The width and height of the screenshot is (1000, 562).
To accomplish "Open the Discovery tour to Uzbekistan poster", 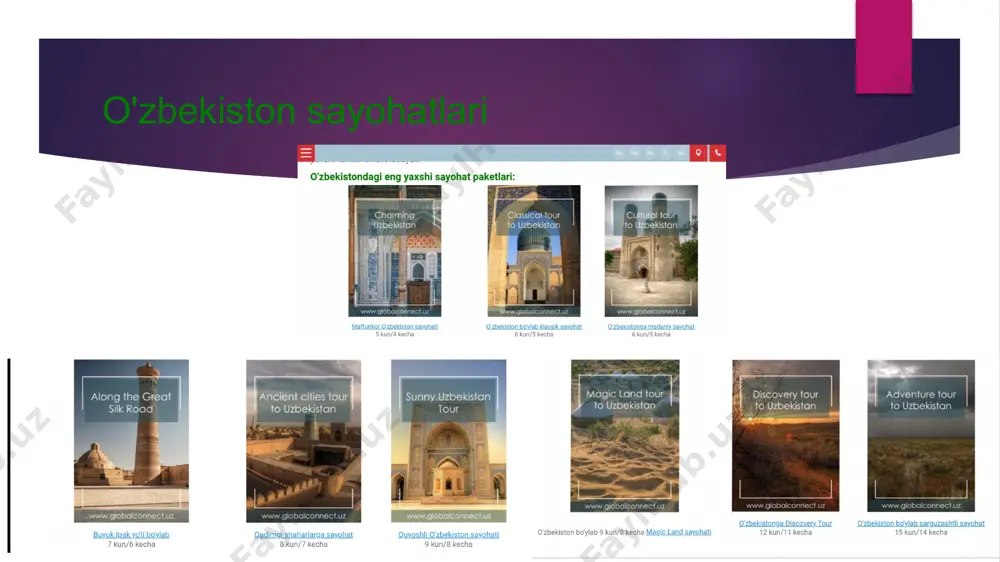I will click(786, 436).
